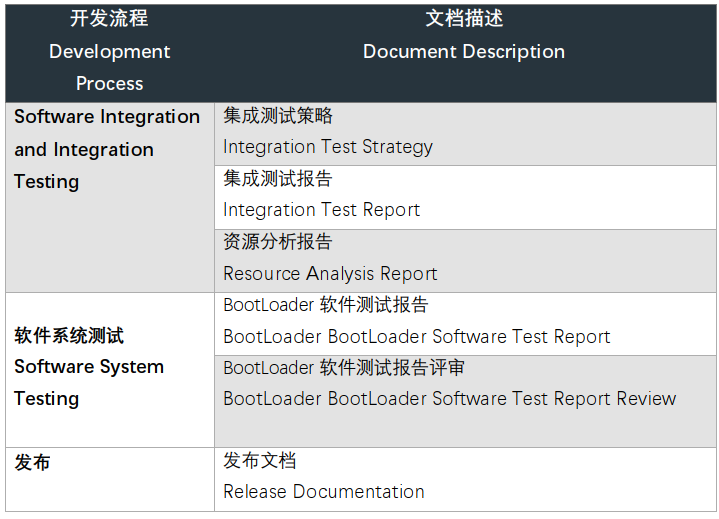Select the Resource Analysis Report line
The image size is (719, 519).
[330, 274]
